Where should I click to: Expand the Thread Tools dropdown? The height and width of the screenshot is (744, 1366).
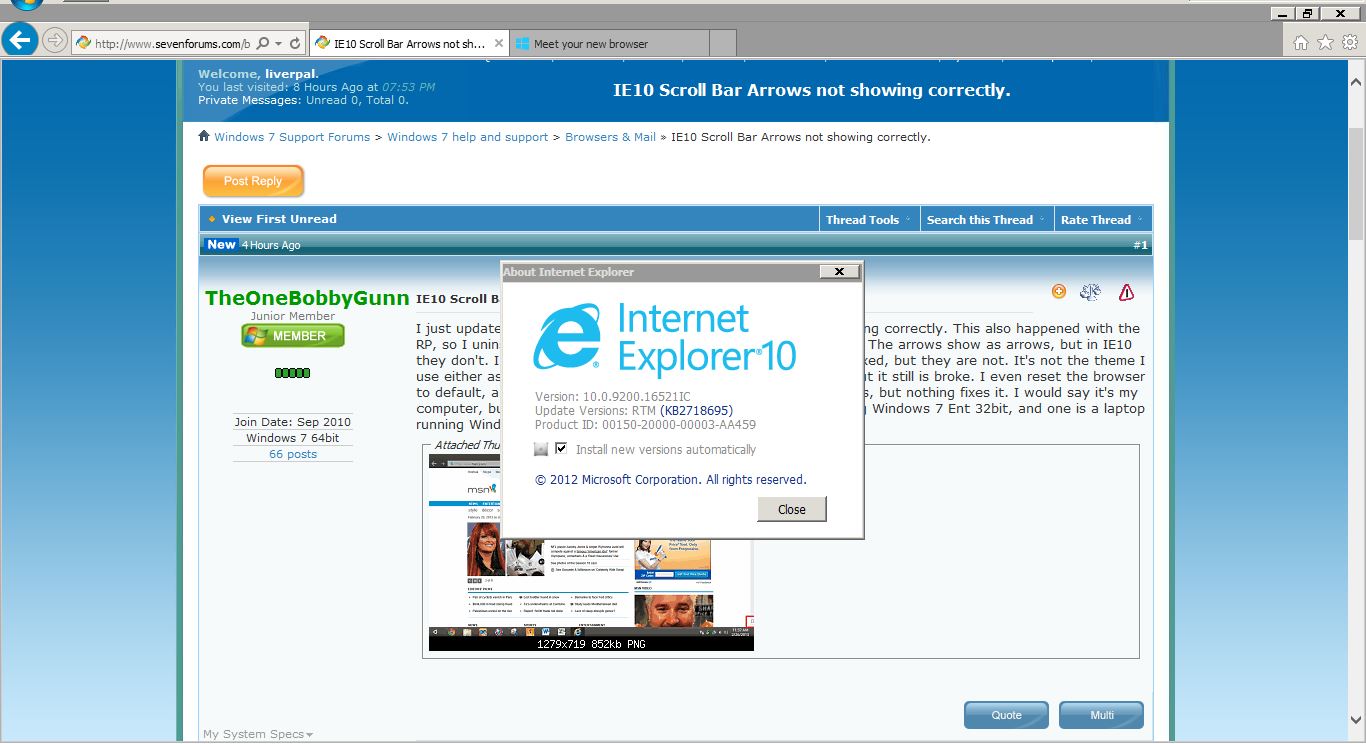point(868,219)
